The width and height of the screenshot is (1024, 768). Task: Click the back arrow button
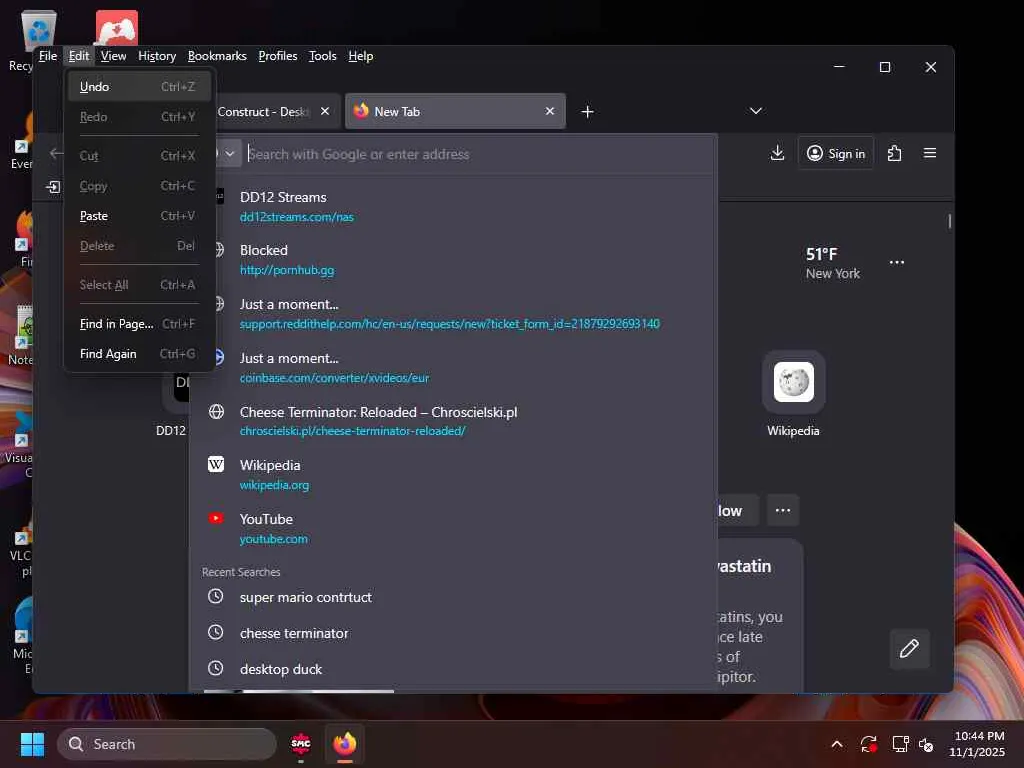coord(56,153)
